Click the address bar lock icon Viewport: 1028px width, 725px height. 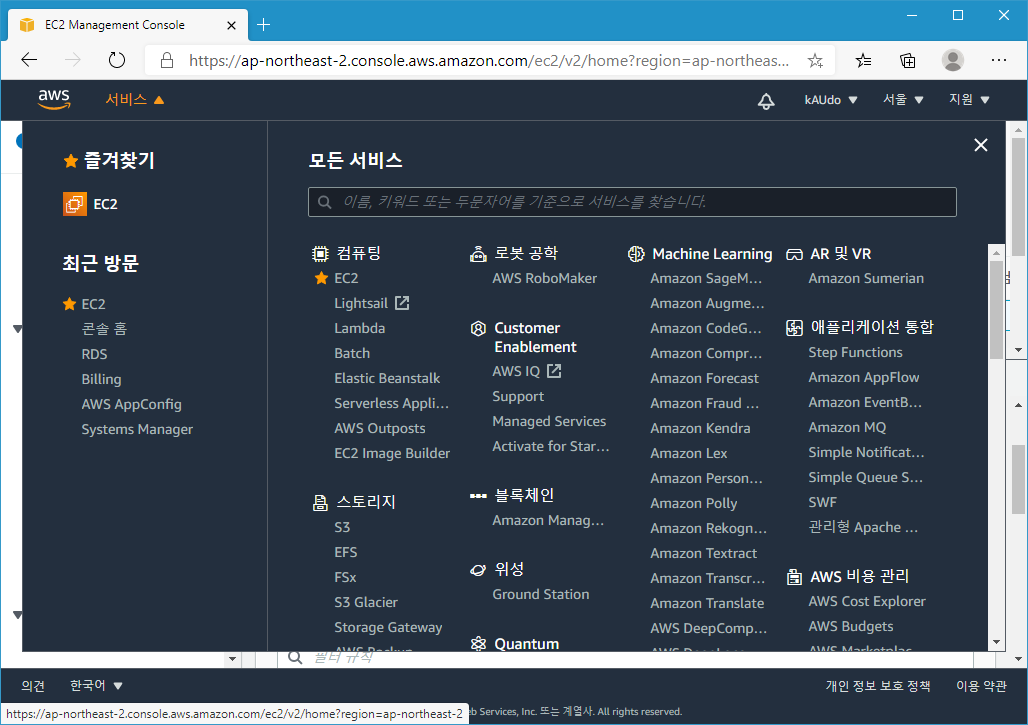pyautogui.click(x=167, y=60)
